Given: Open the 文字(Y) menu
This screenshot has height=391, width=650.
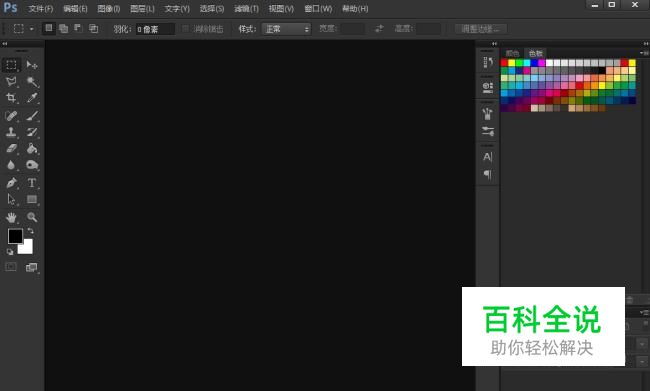Looking at the screenshot, I should click(177, 9).
